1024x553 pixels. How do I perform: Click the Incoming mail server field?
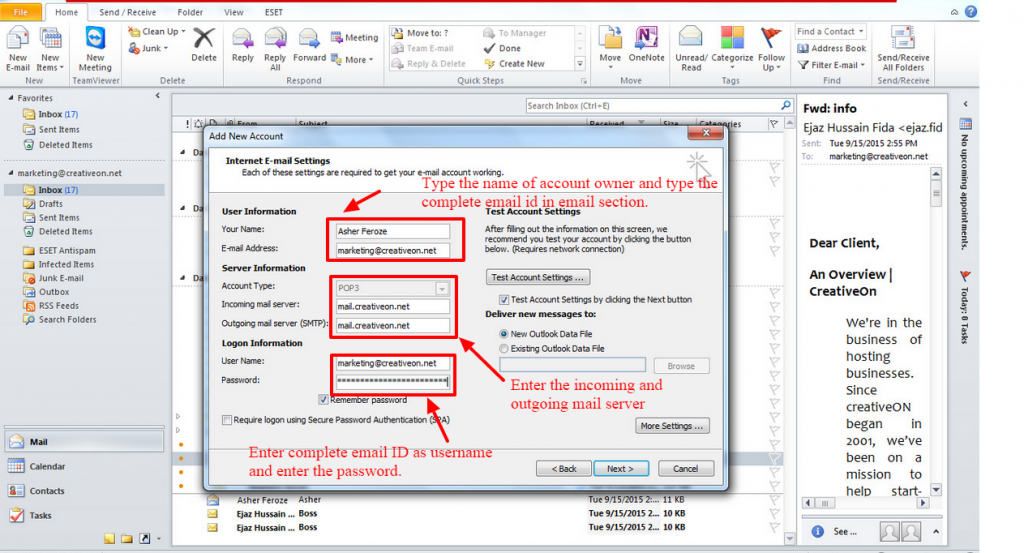click(392, 306)
